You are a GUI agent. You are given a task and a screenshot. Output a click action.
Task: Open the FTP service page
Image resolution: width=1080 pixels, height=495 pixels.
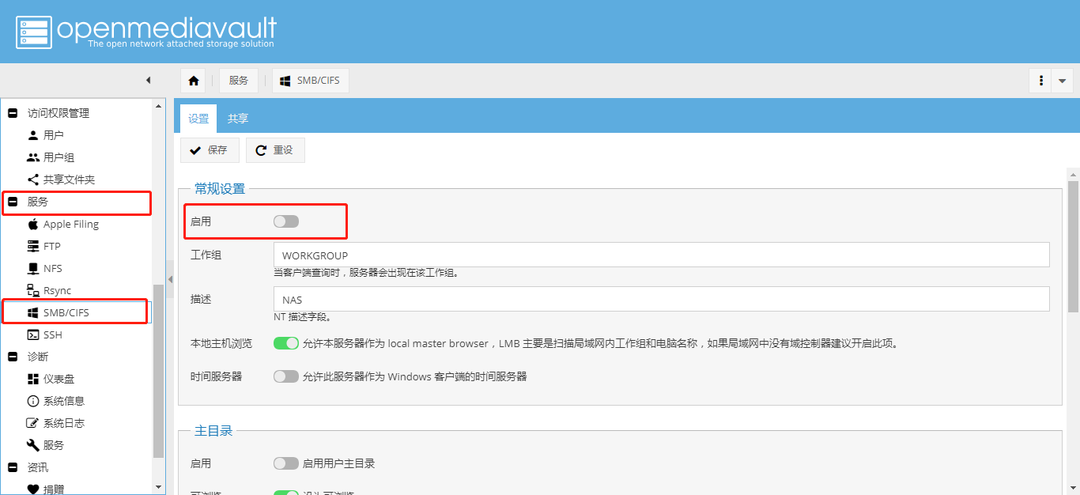coord(52,246)
